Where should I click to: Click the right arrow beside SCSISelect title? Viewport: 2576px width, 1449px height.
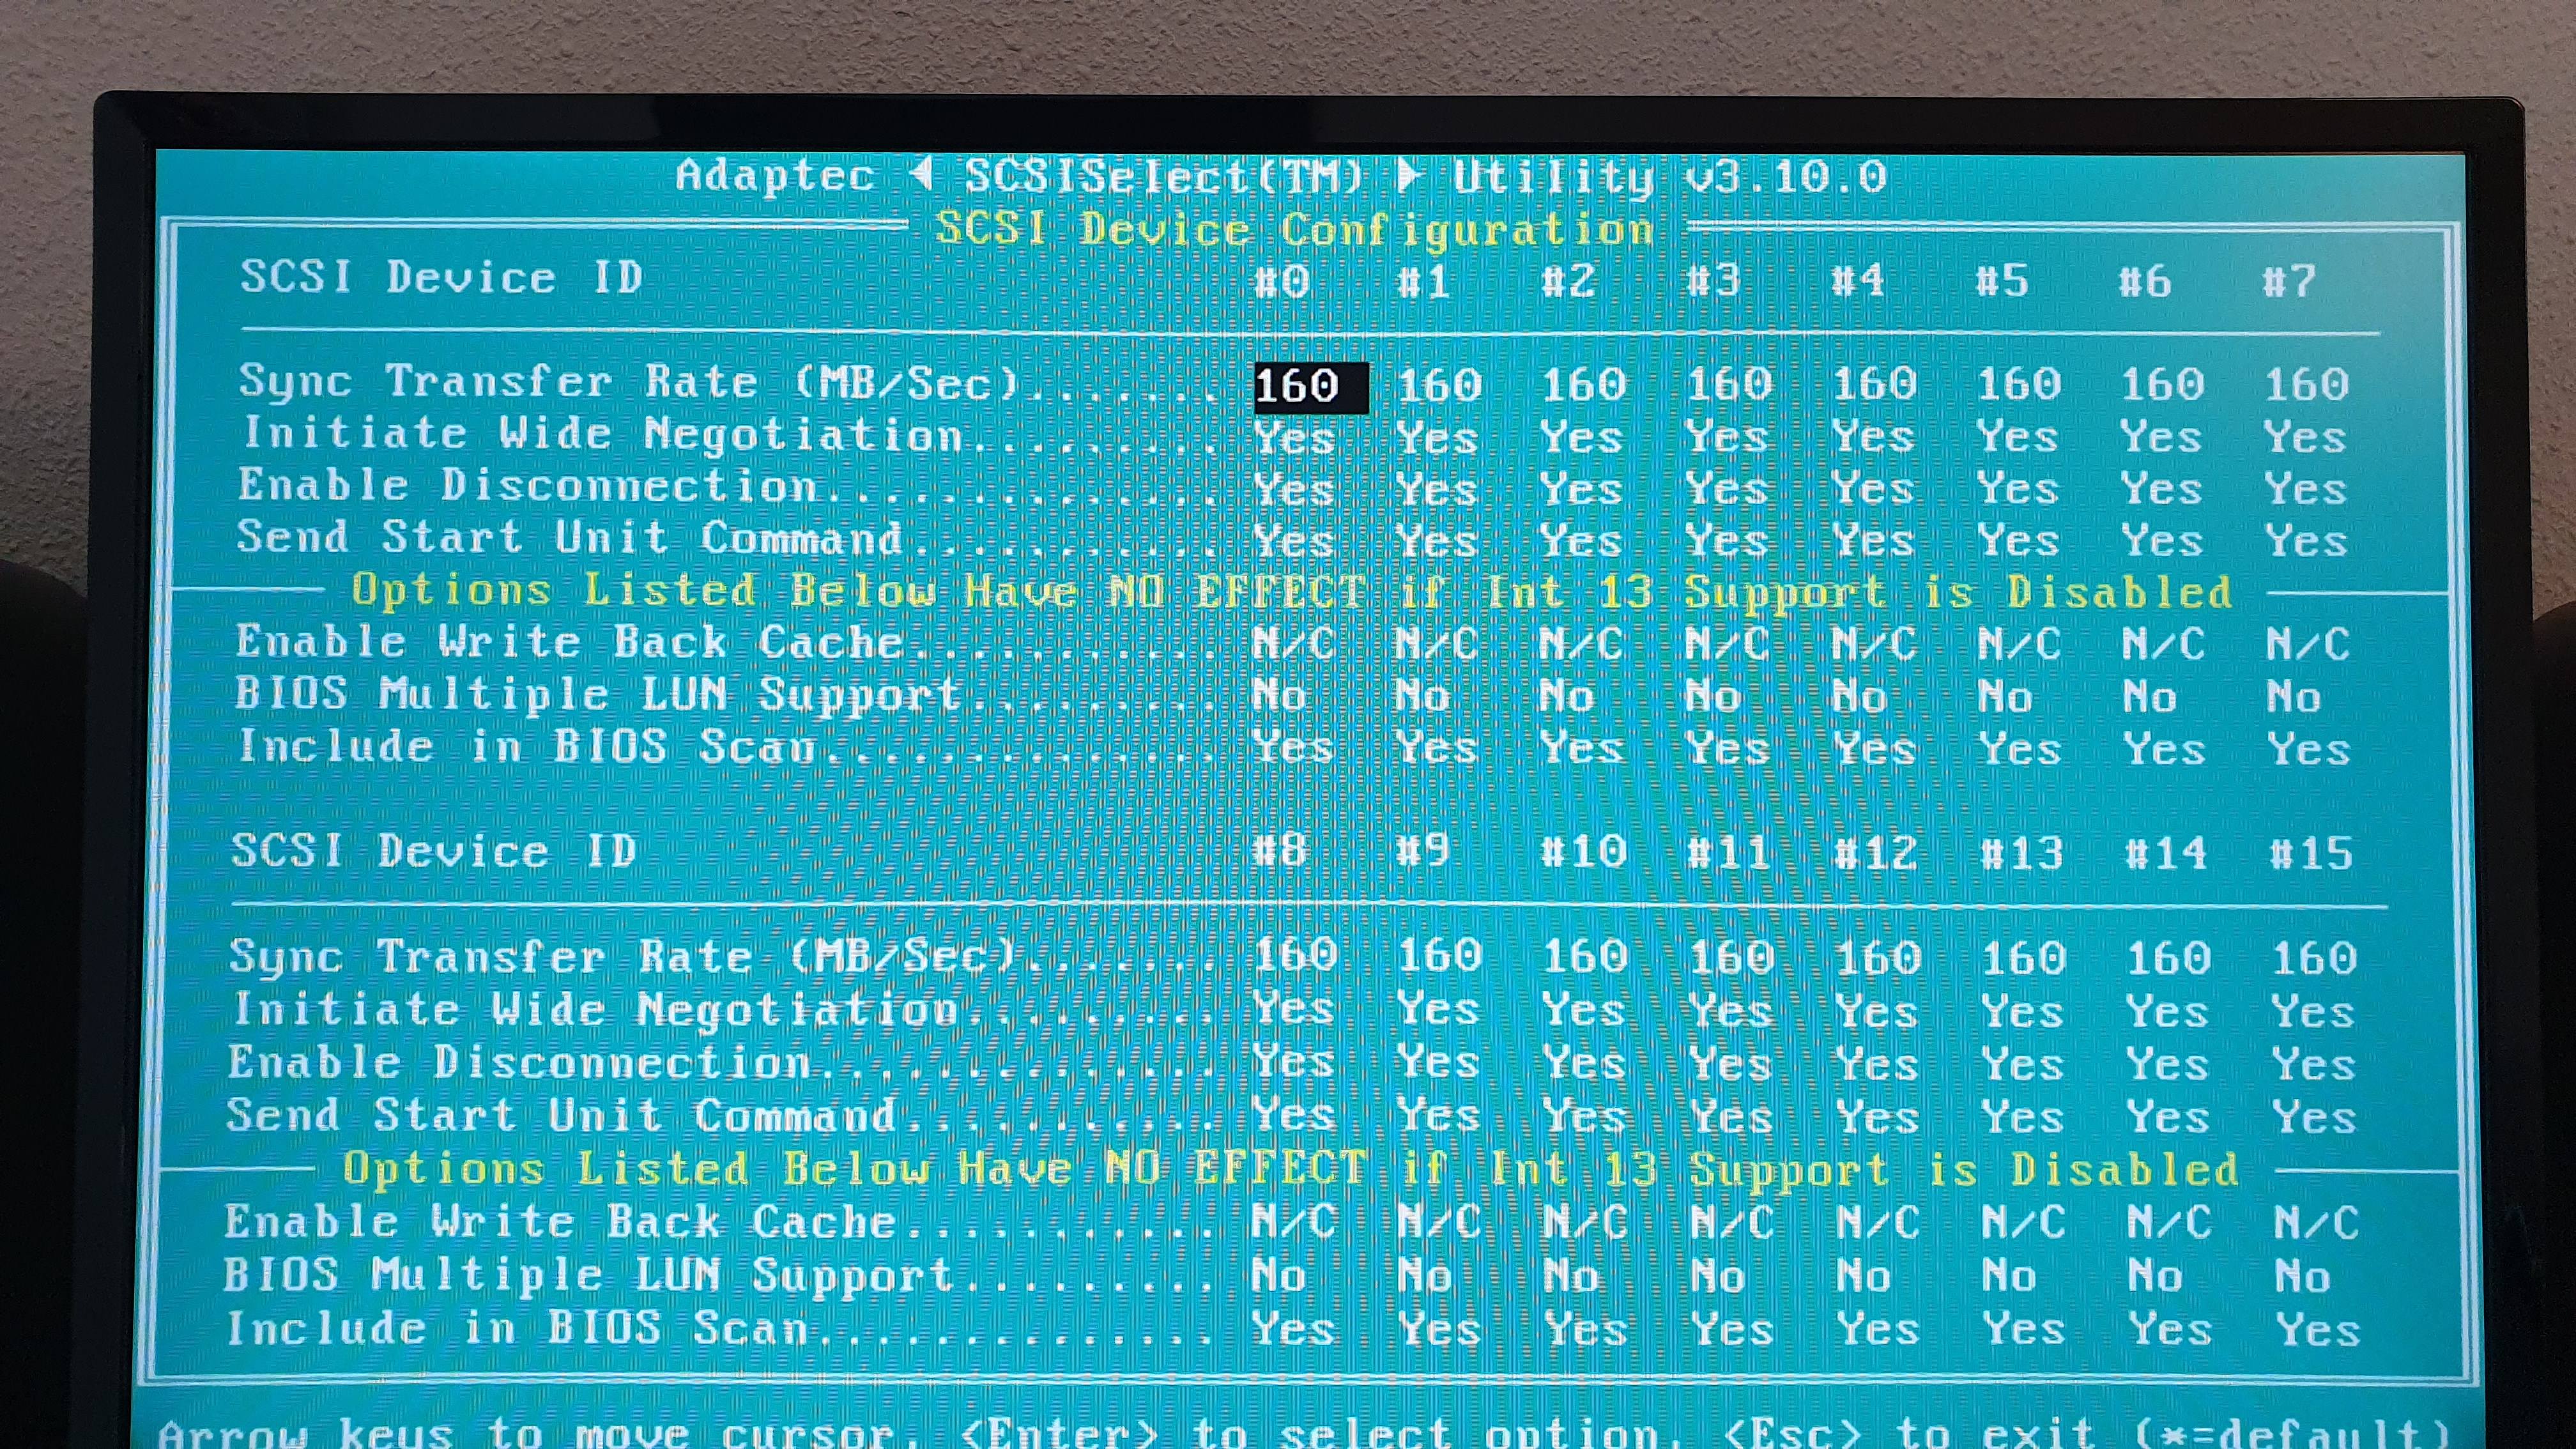pos(1408,176)
